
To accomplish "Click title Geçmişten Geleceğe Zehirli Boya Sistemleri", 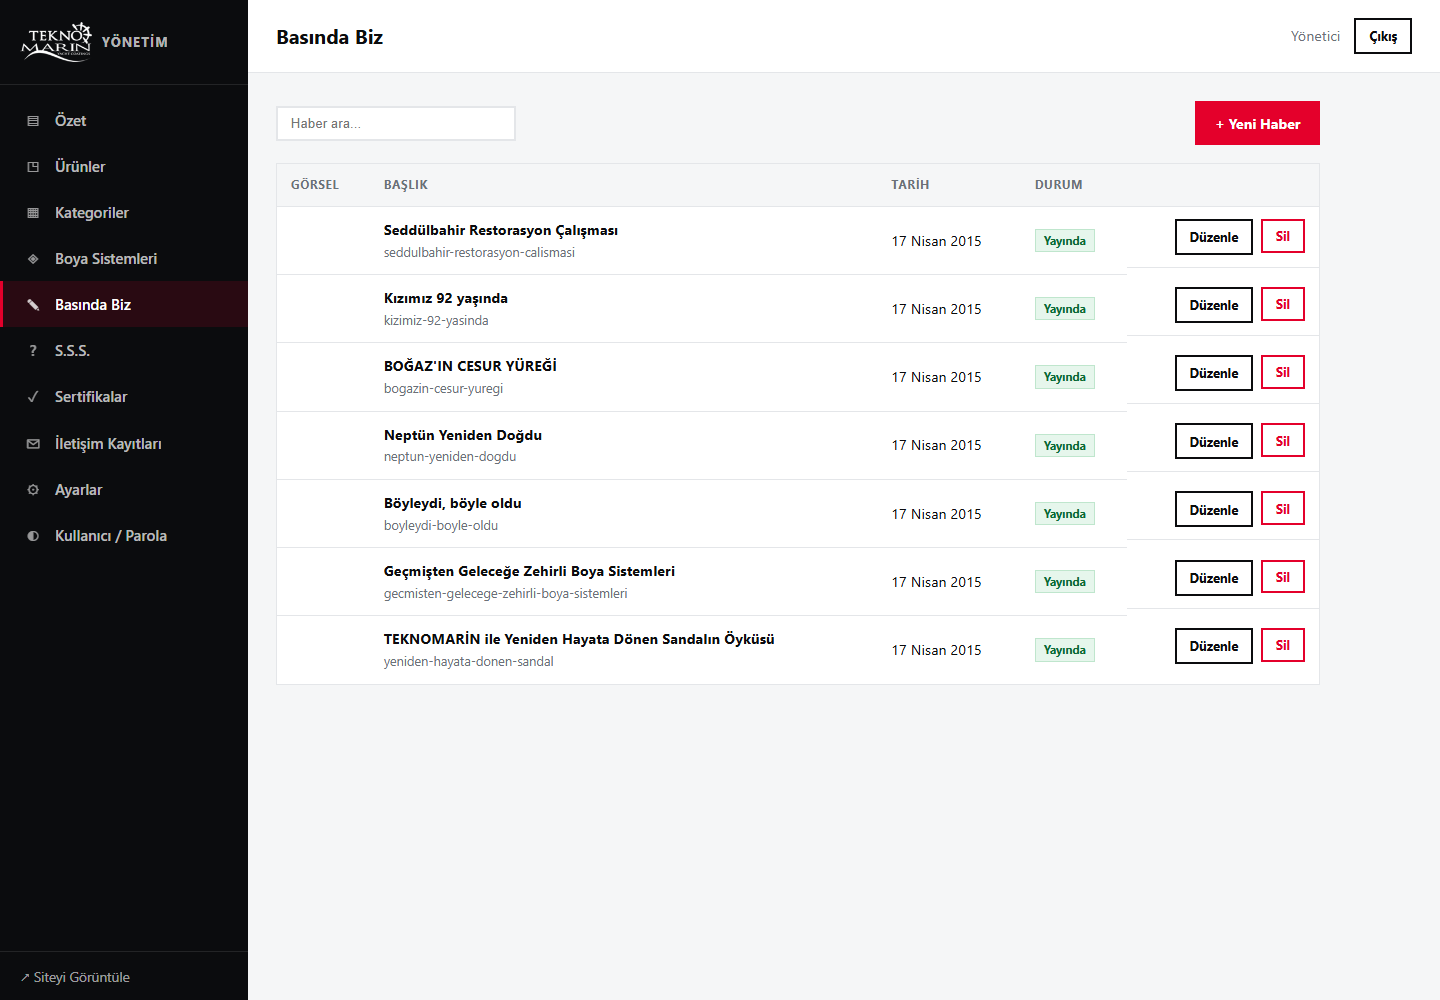I will tap(529, 571).
